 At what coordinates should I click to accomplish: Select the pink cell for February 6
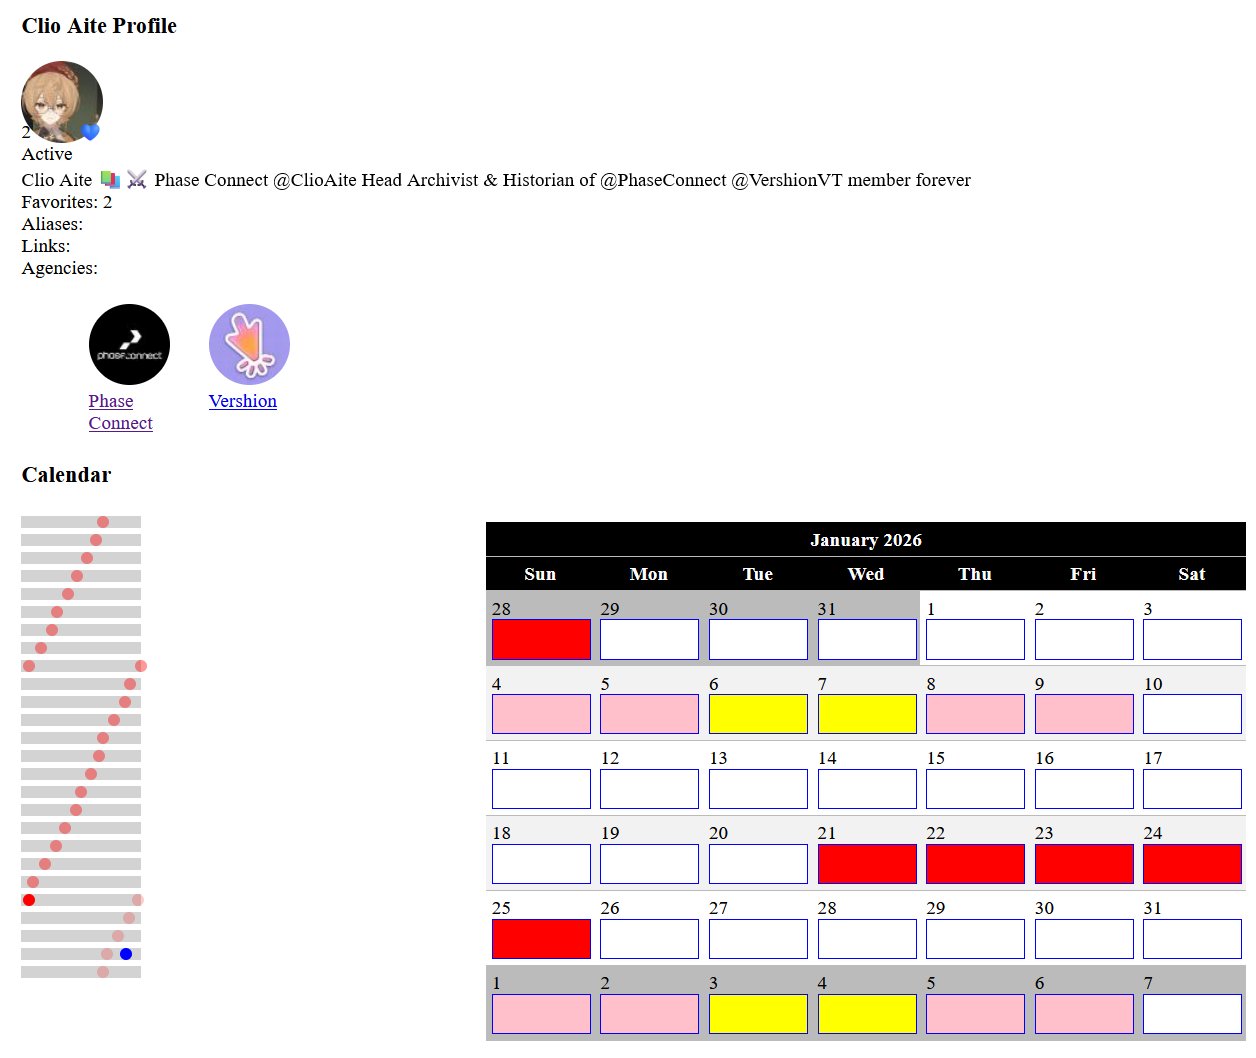[1084, 1014]
